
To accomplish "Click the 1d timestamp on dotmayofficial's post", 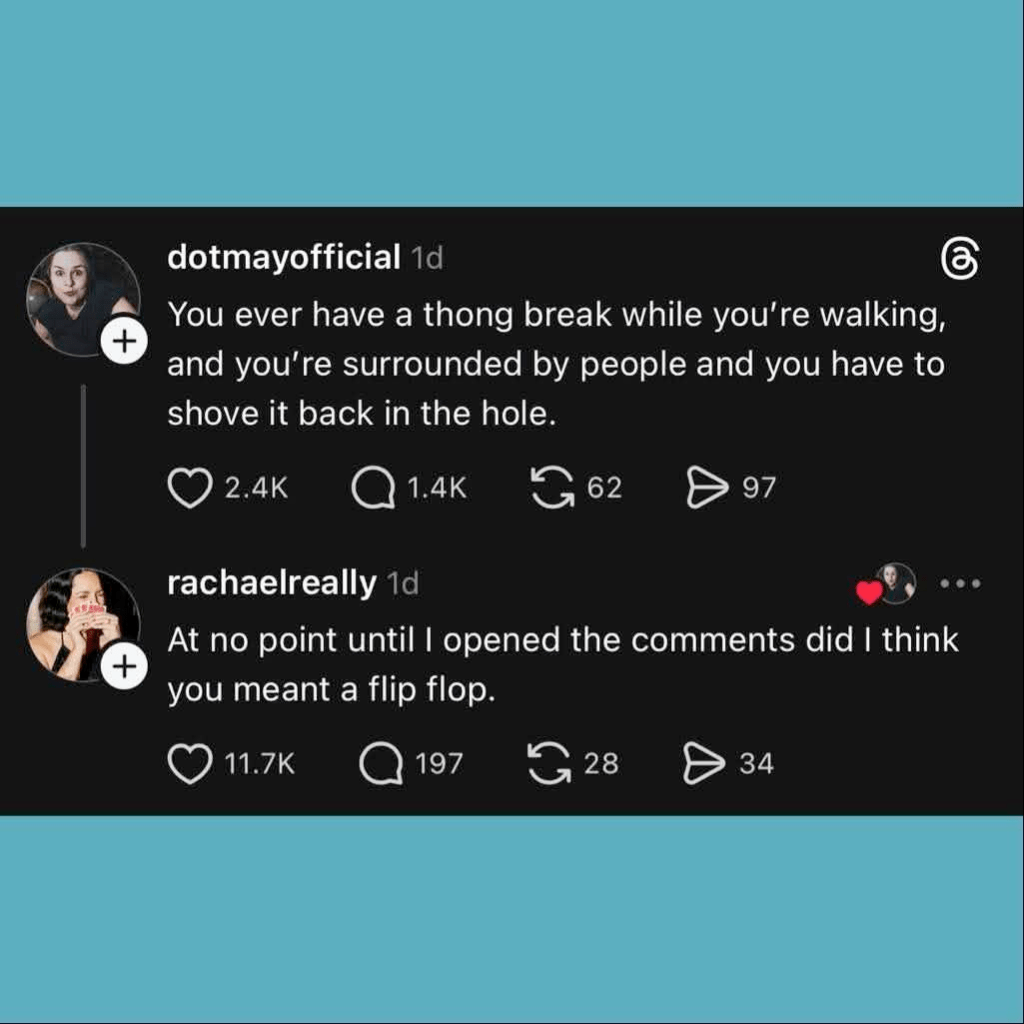I will [427, 258].
